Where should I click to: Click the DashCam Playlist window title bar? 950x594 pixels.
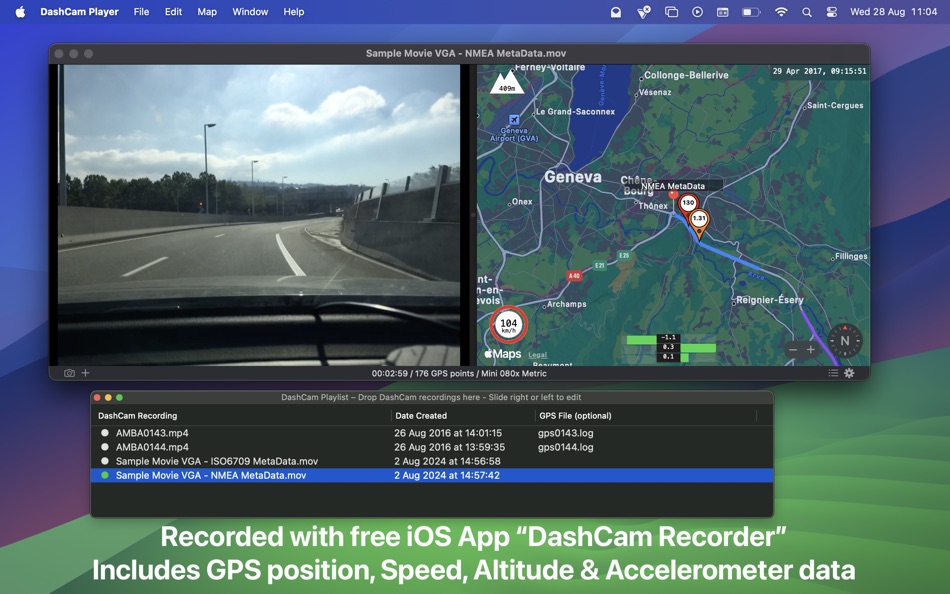431,398
